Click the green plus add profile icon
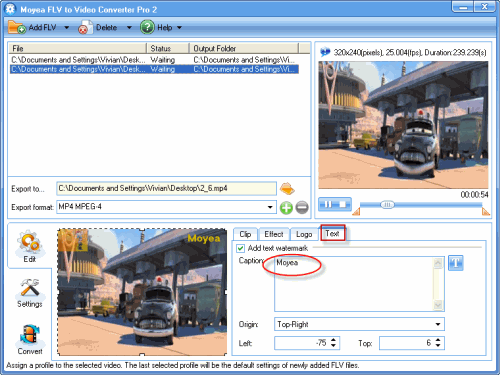The image size is (500, 375). coord(286,208)
